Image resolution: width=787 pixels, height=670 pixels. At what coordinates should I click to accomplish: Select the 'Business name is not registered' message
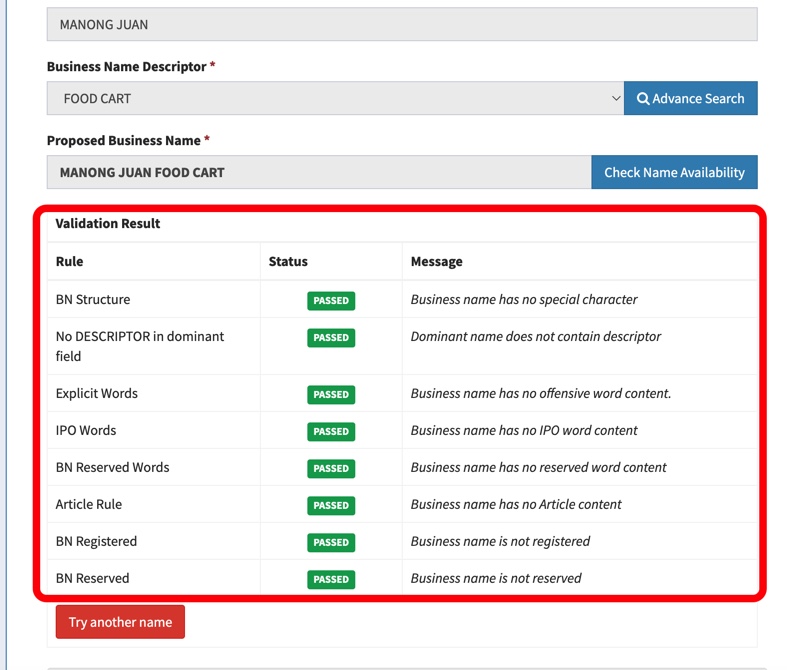pos(500,541)
